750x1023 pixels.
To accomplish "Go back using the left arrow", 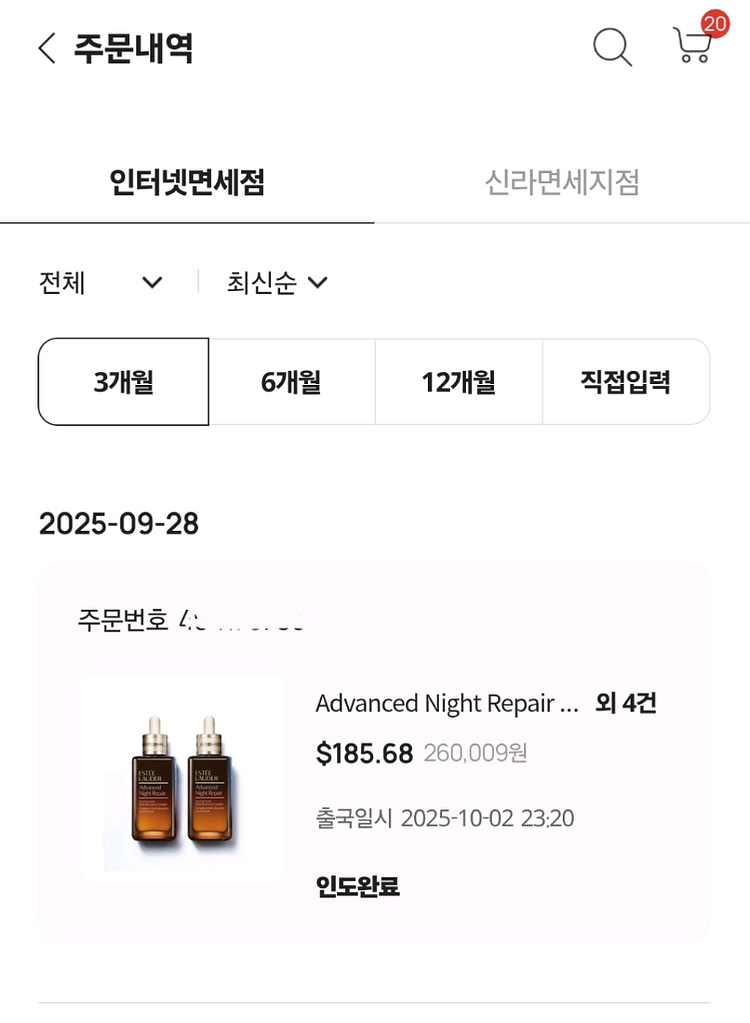I will click(46, 48).
